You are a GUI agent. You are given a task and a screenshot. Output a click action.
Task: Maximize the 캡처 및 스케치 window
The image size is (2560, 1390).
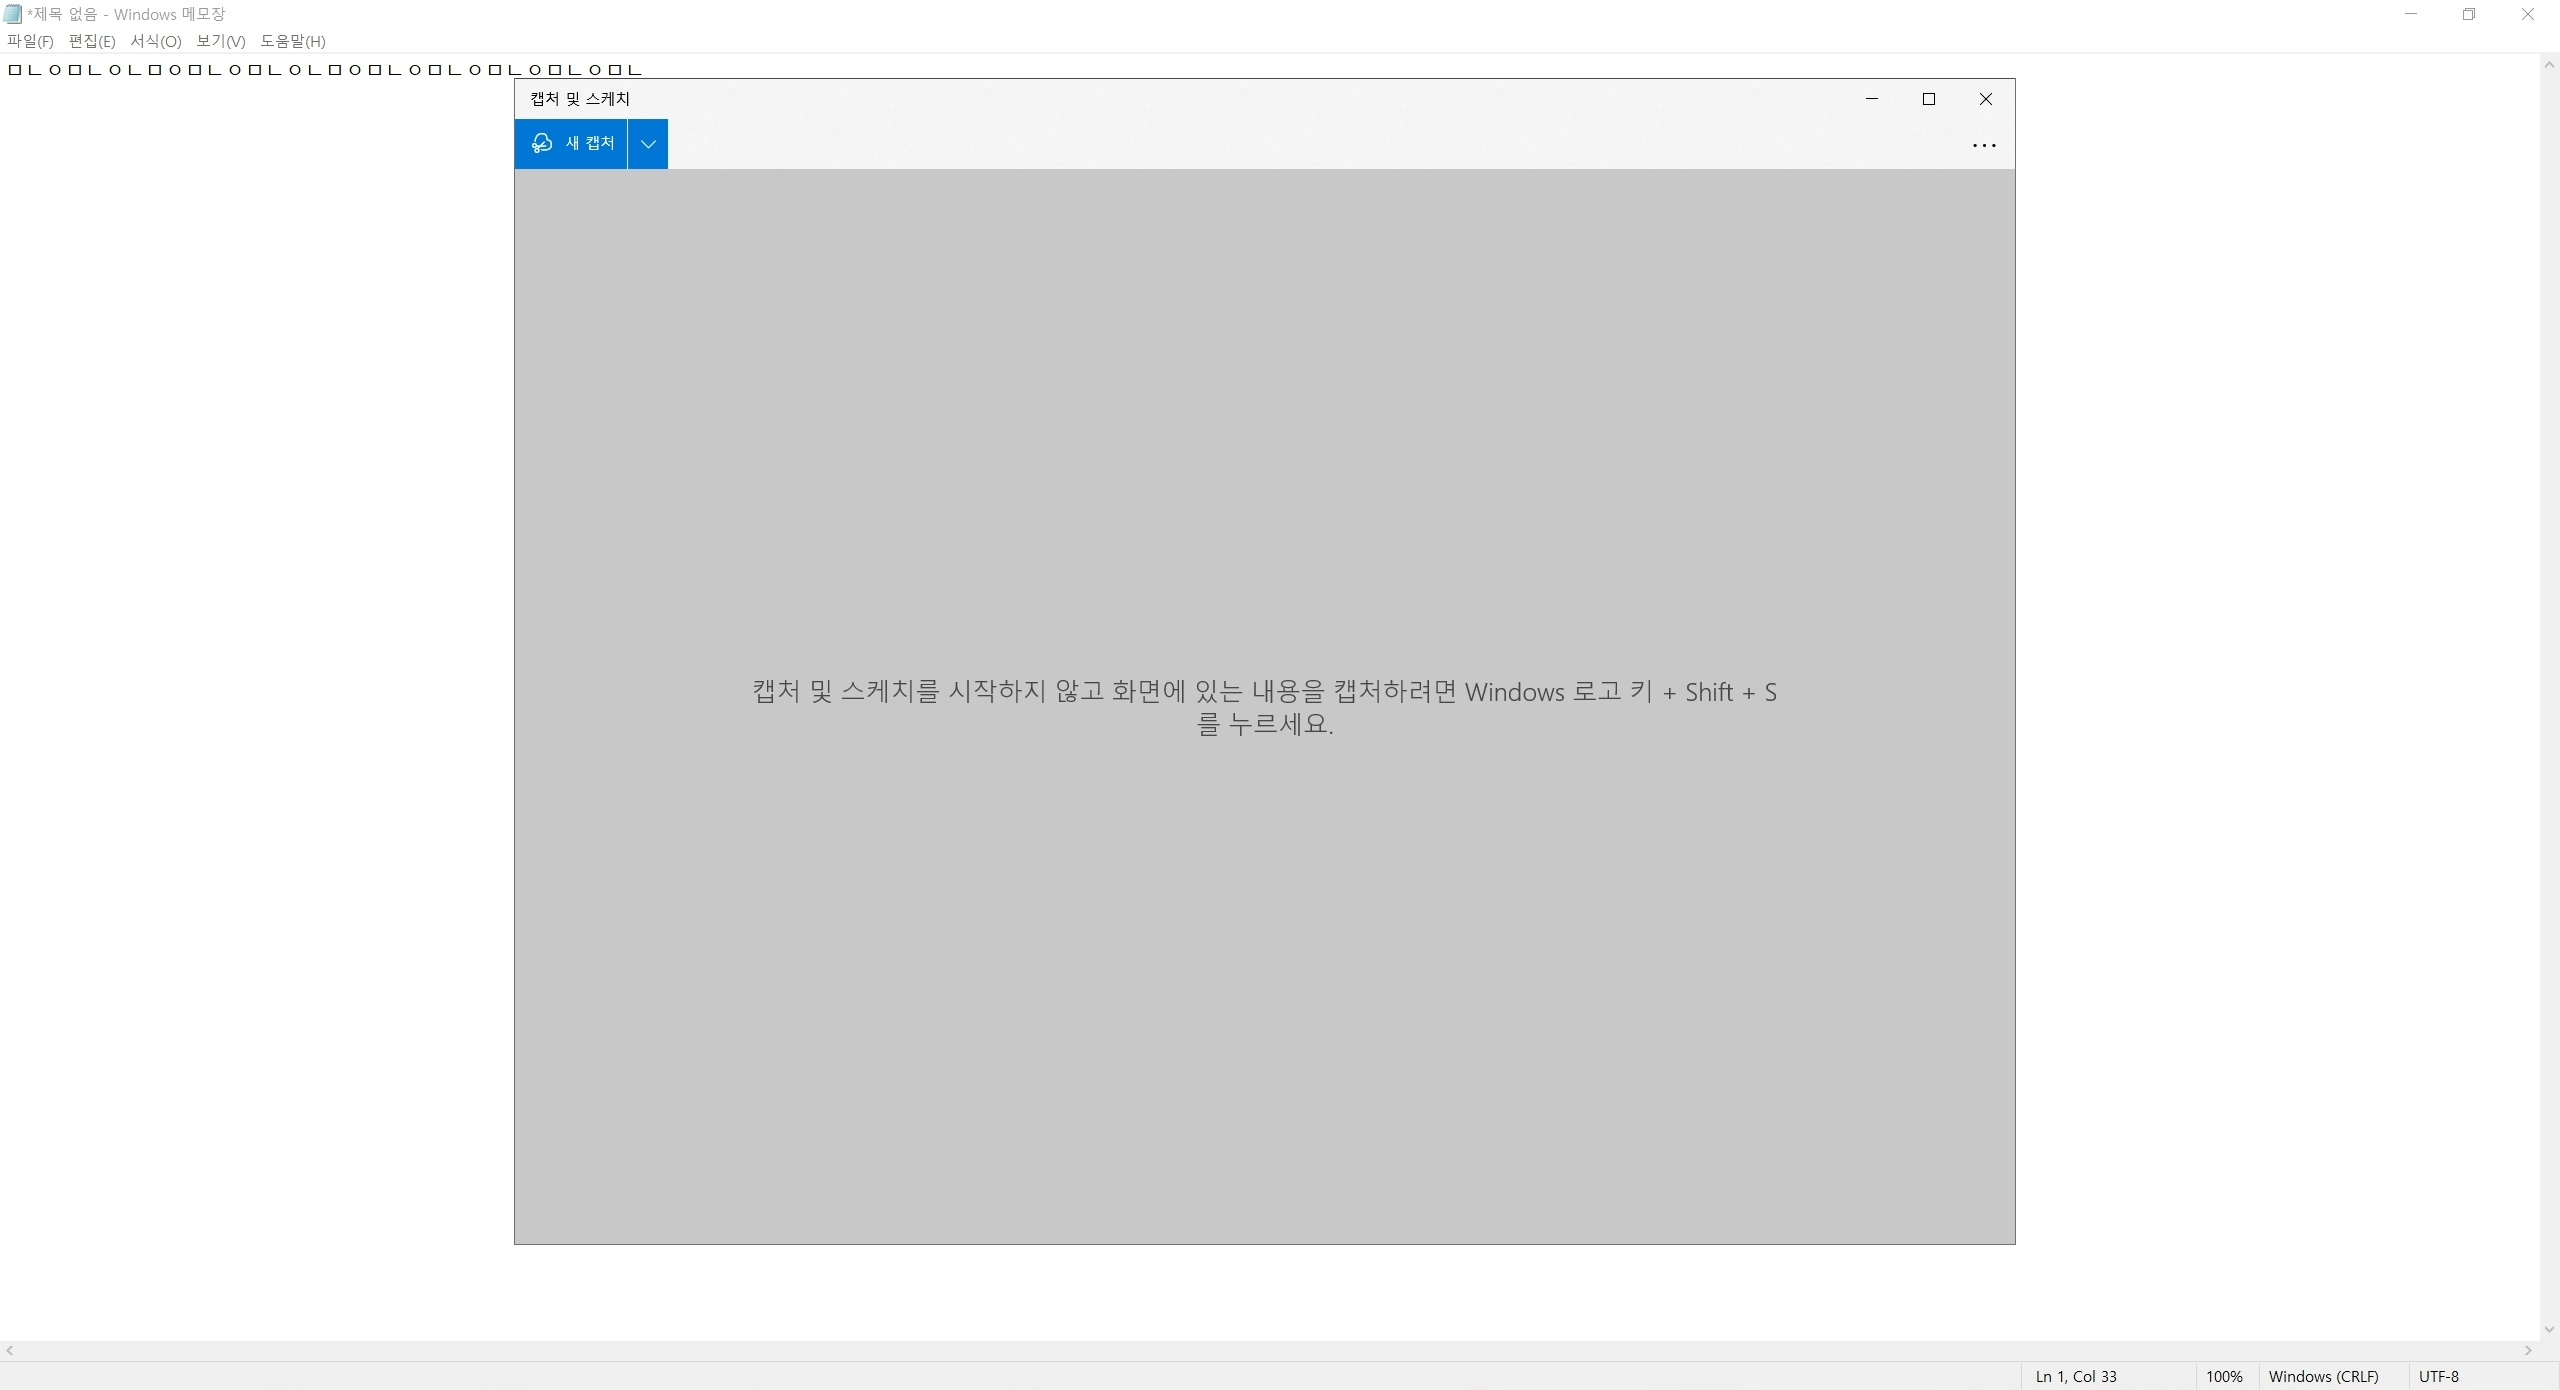click(1929, 99)
